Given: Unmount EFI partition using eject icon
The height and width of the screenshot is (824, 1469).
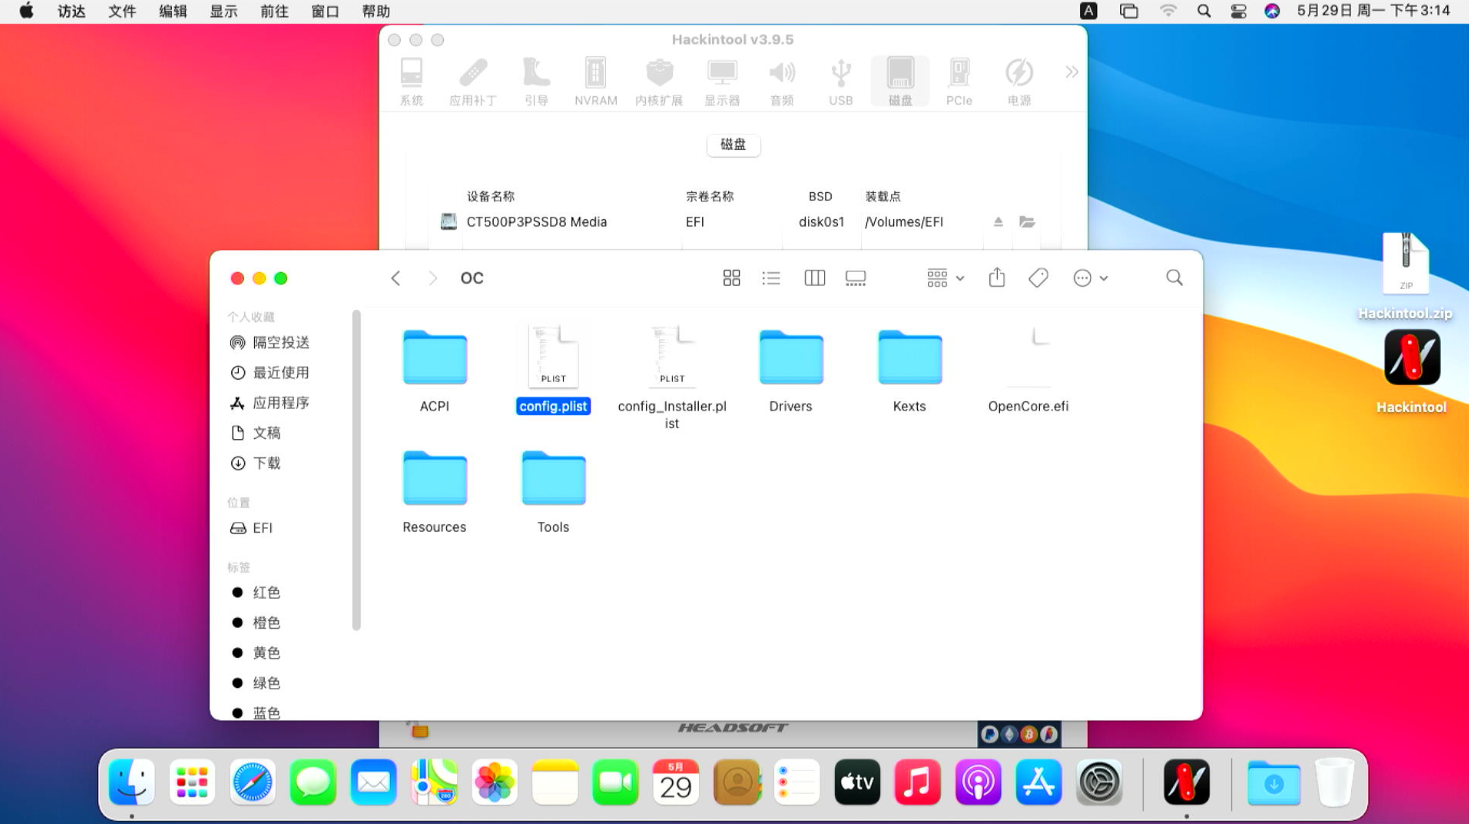Looking at the screenshot, I should coord(998,222).
